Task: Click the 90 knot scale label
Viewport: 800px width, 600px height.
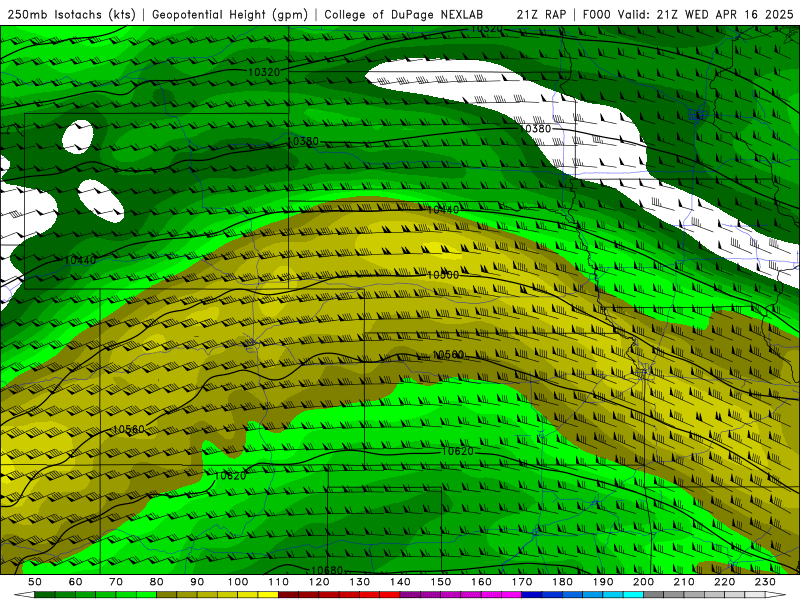Action: click(x=197, y=582)
